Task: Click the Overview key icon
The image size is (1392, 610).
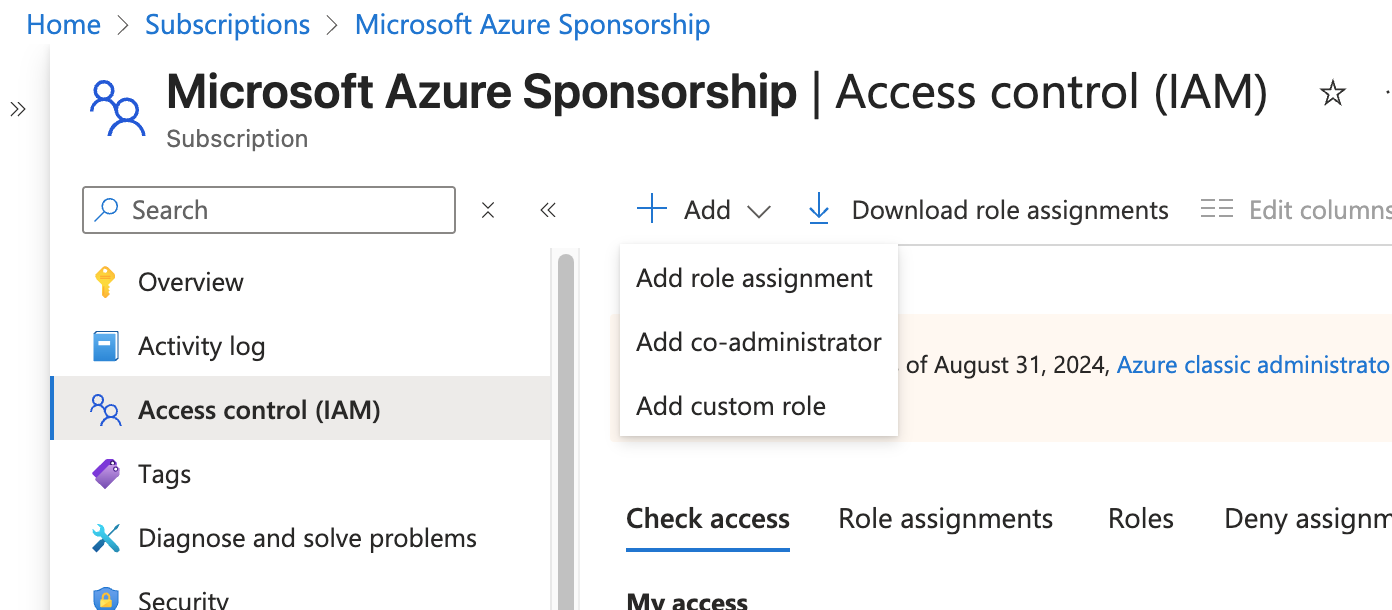Action: coord(105,282)
